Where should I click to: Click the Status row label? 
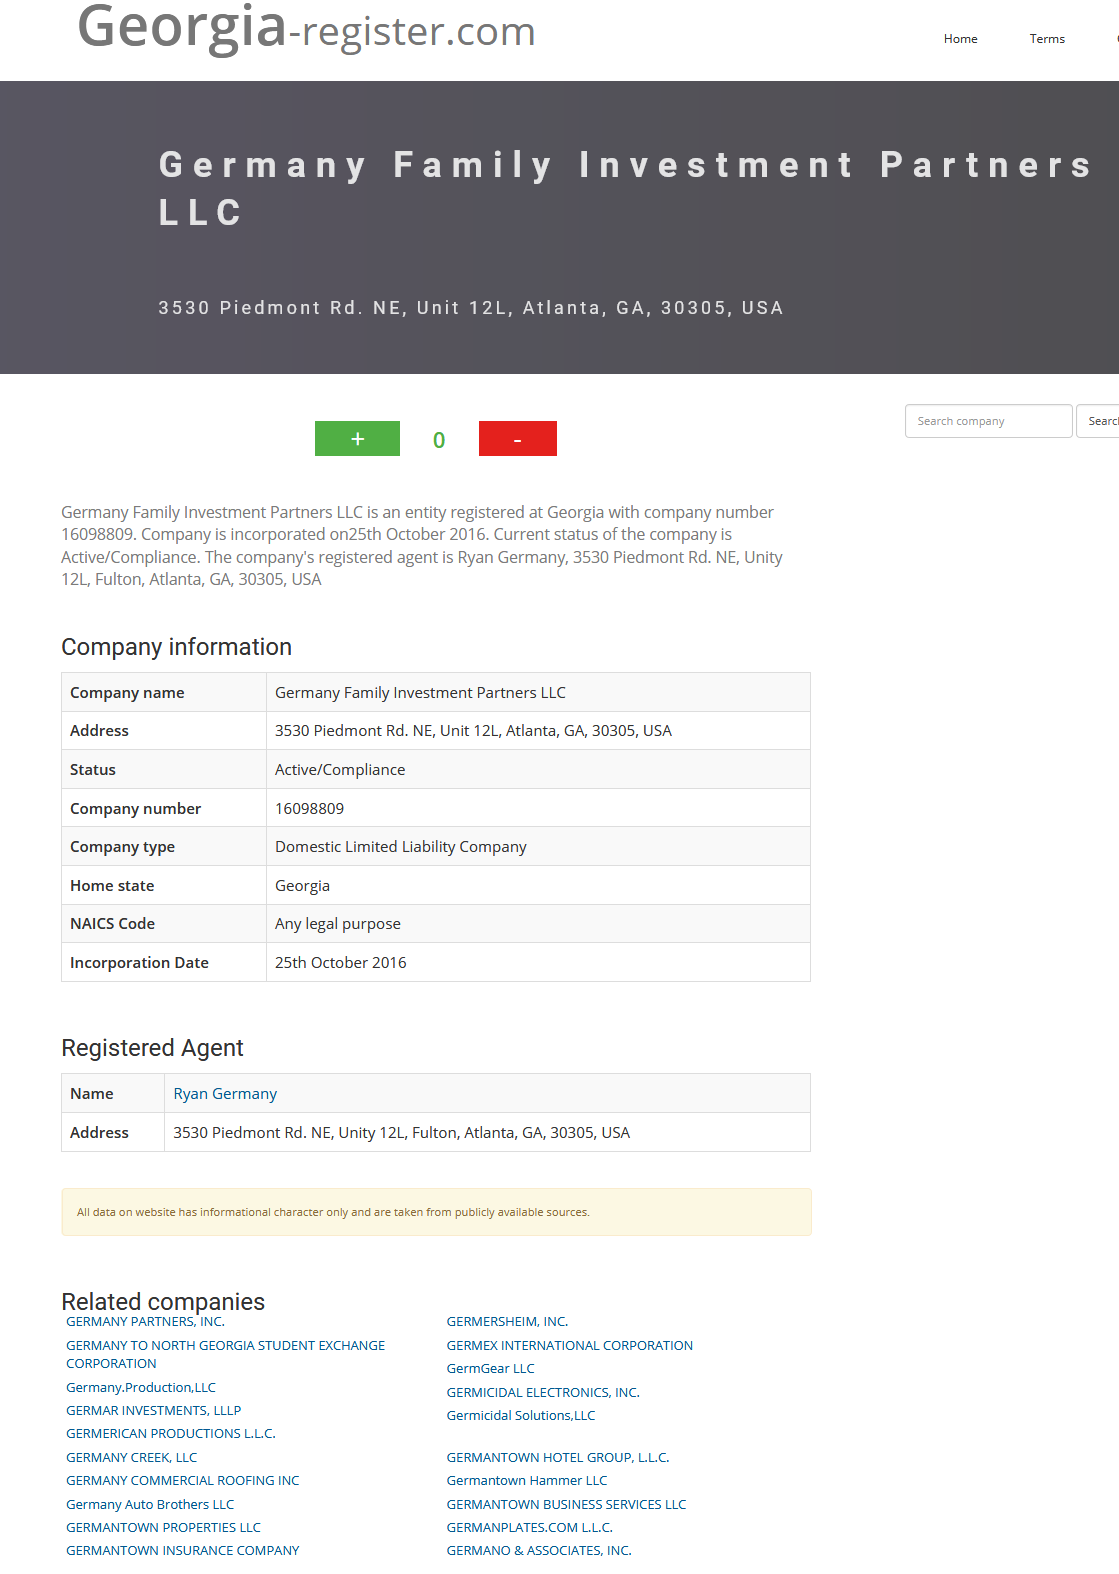(x=93, y=770)
